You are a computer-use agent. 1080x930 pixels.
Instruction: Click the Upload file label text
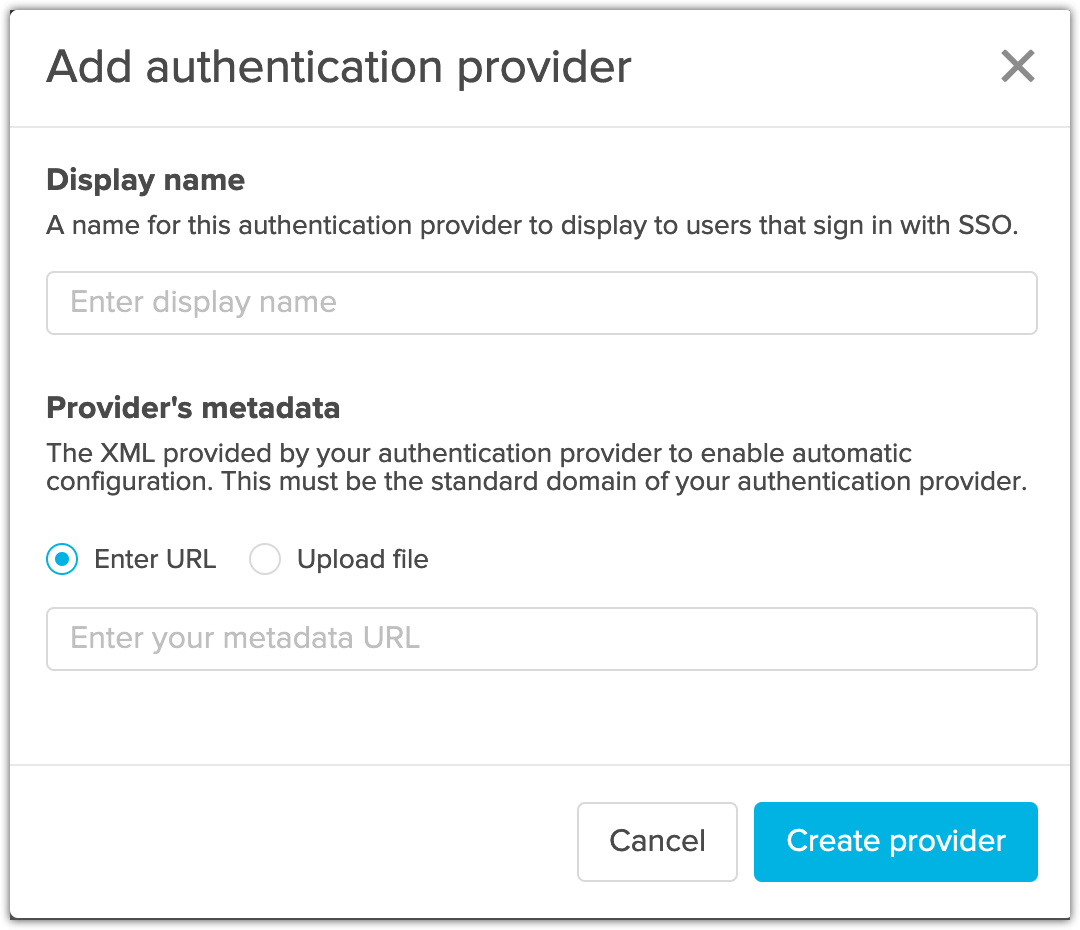[x=362, y=559]
